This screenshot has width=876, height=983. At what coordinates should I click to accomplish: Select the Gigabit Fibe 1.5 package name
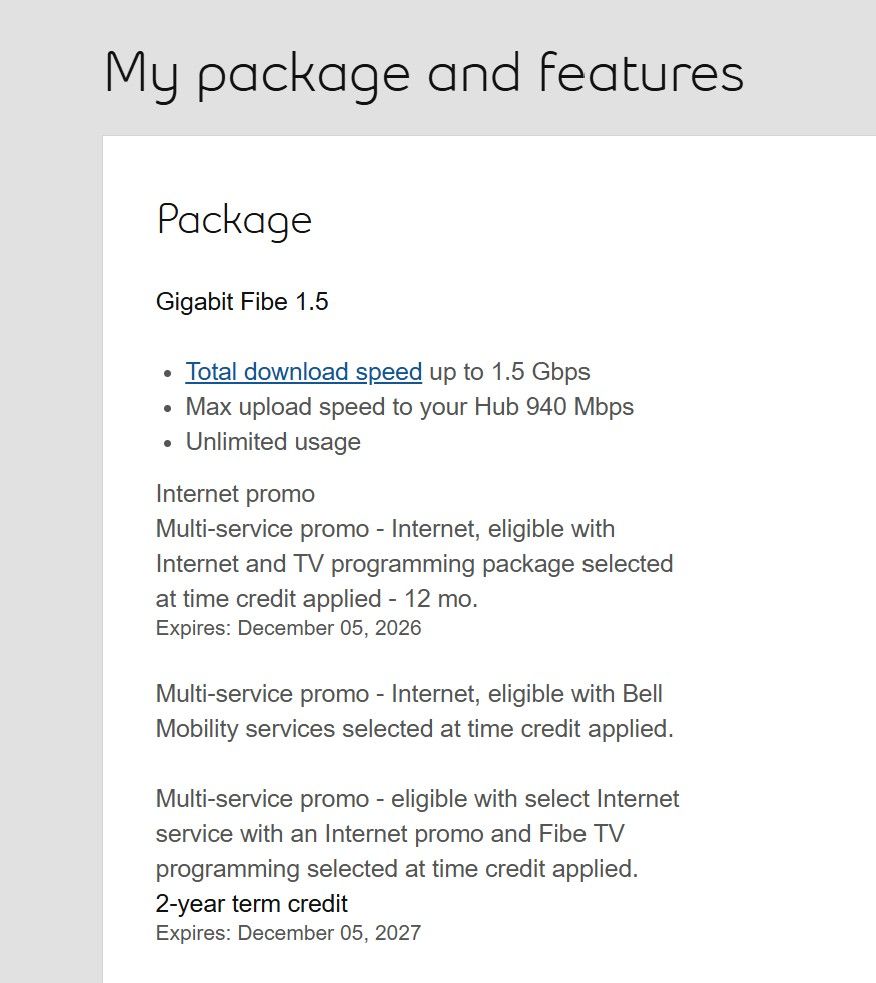click(242, 302)
